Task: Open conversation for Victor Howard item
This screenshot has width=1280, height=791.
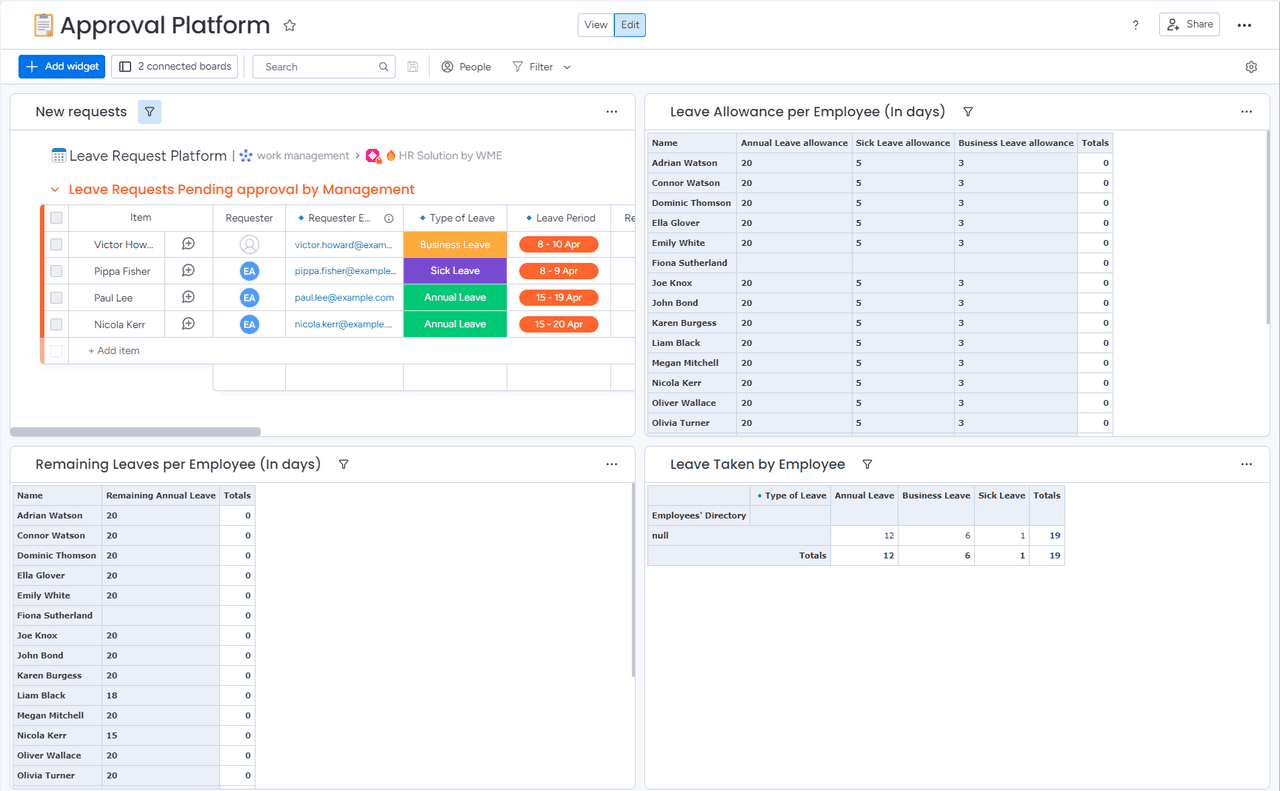Action: point(188,244)
